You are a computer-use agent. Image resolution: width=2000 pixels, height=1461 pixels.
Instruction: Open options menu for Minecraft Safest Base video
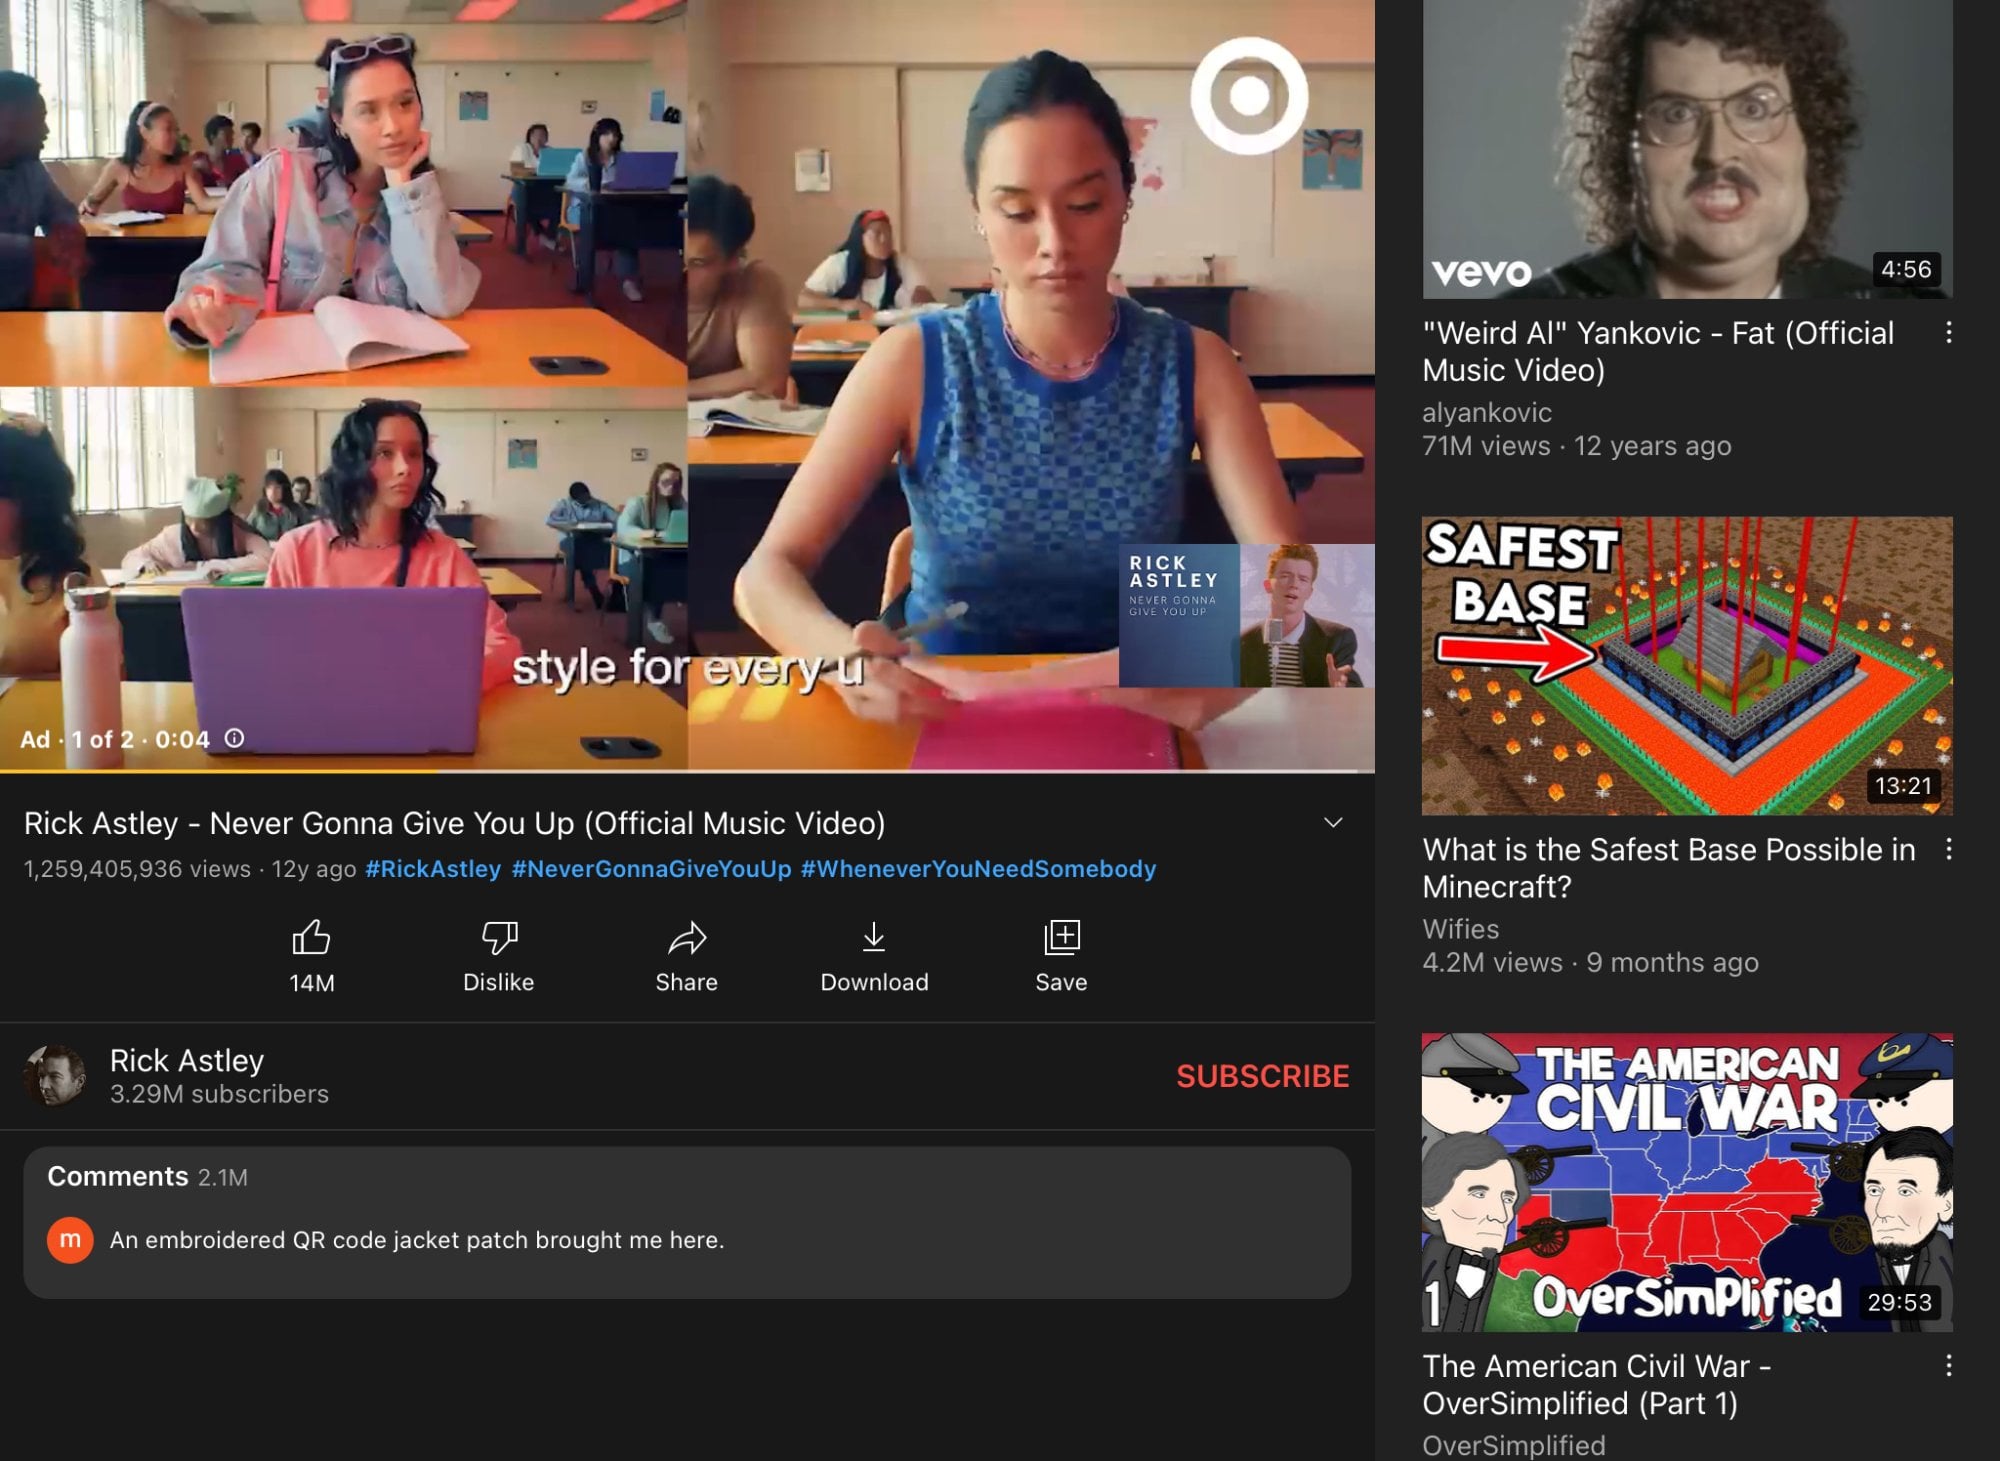(1949, 849)
